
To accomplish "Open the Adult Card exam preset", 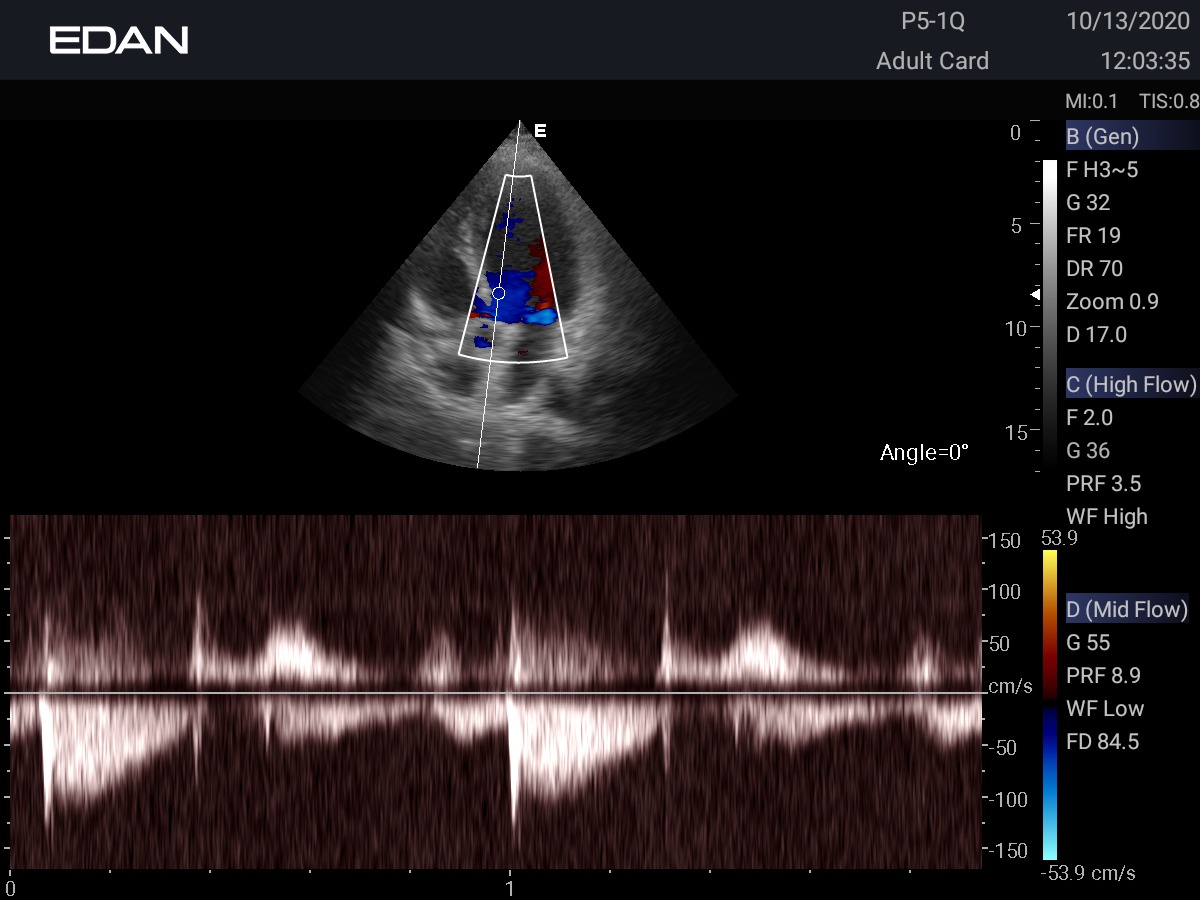I will click(932, 61).
